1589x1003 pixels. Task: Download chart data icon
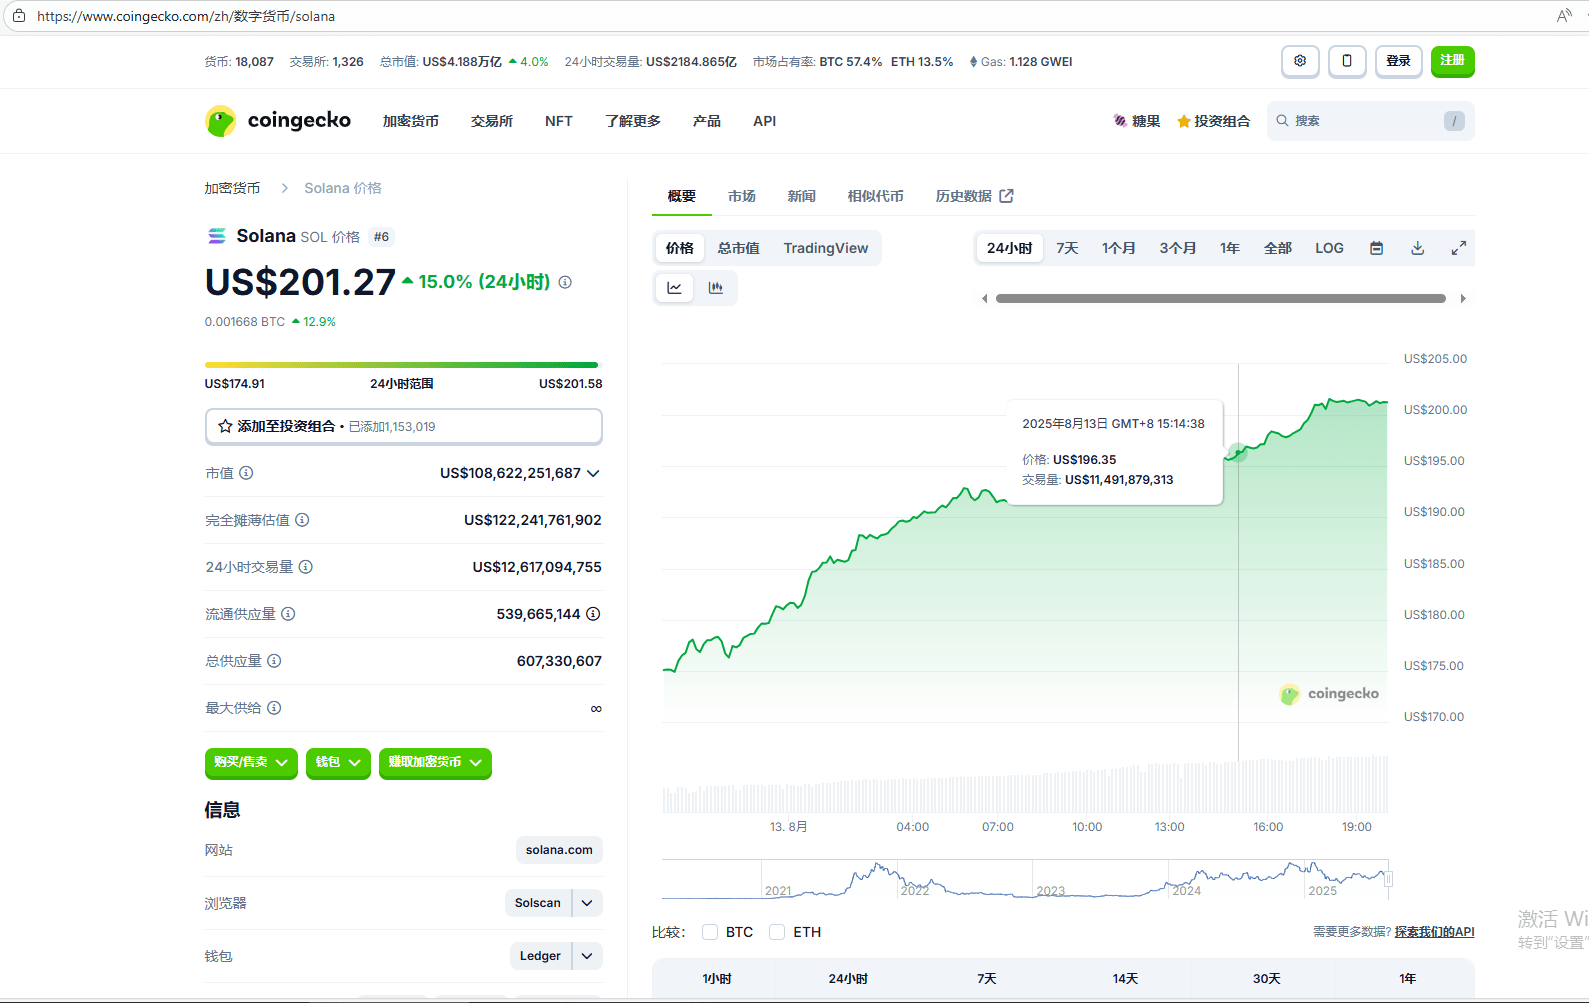(1417, 248)
